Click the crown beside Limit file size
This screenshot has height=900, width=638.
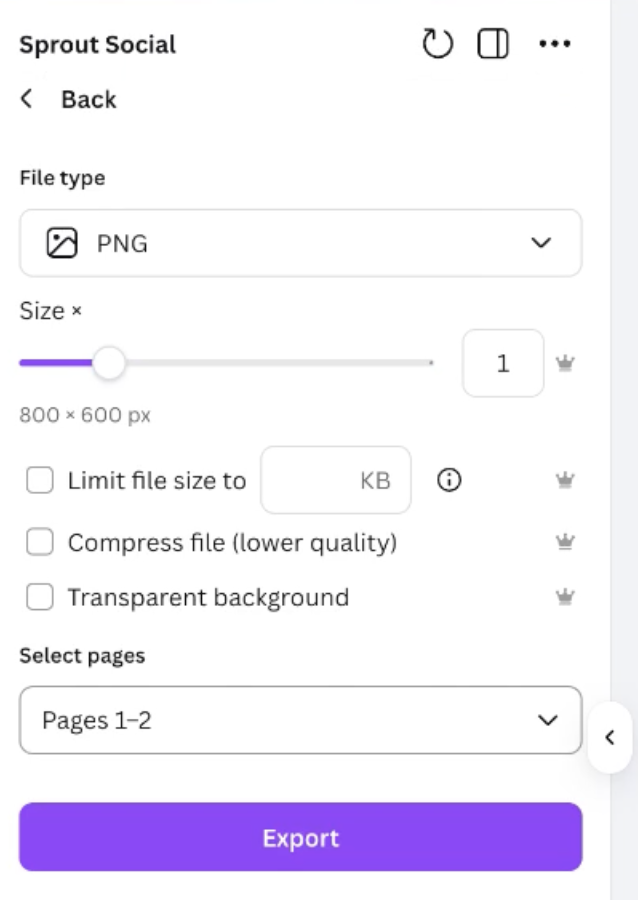coord(565,479)
